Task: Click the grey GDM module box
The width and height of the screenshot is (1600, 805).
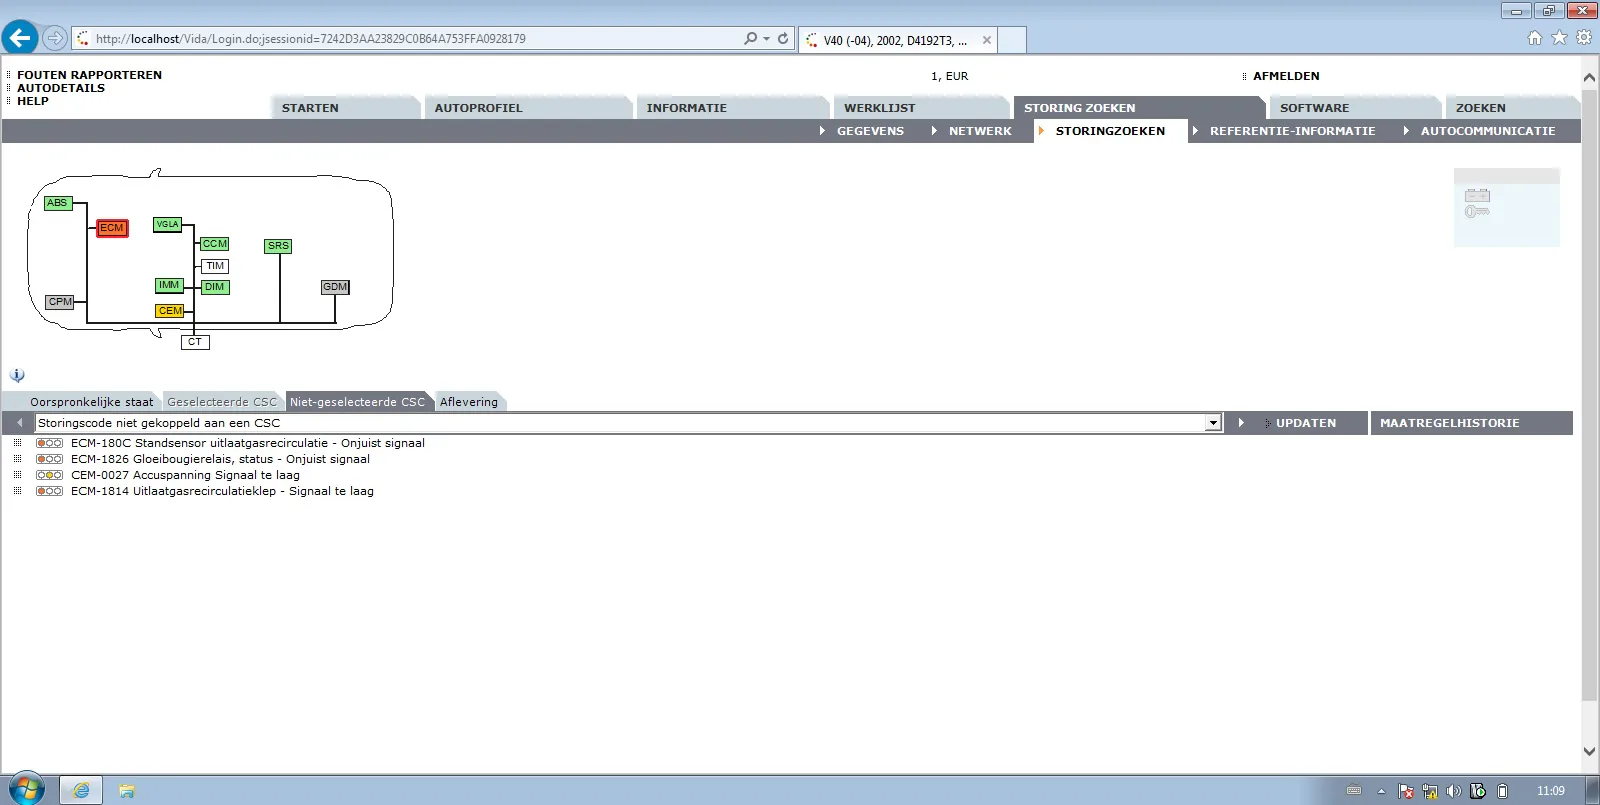Action: (x=335, y=287)
